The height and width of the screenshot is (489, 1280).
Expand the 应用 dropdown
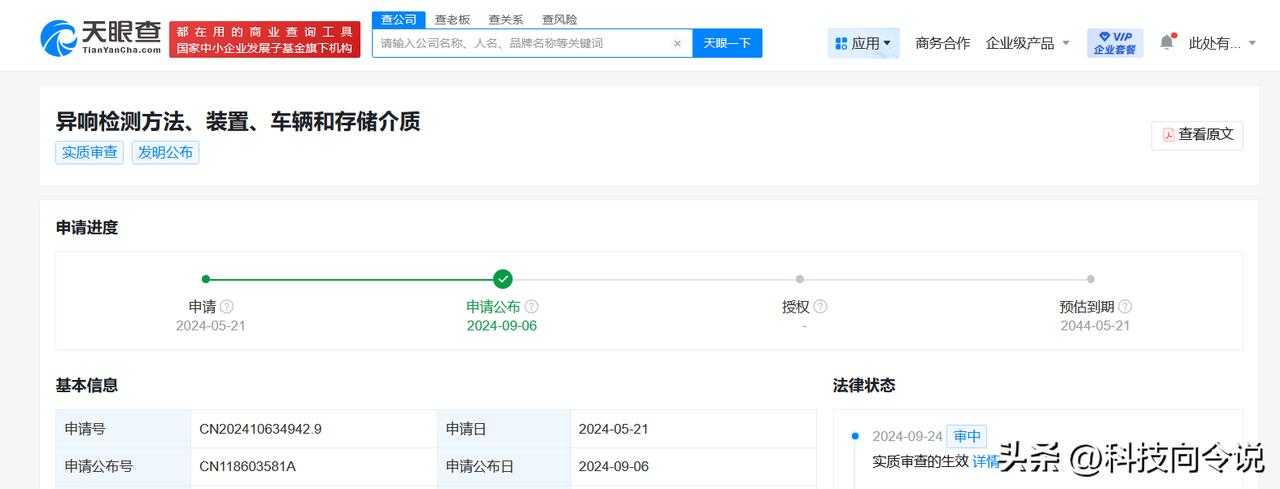(863, 43)
